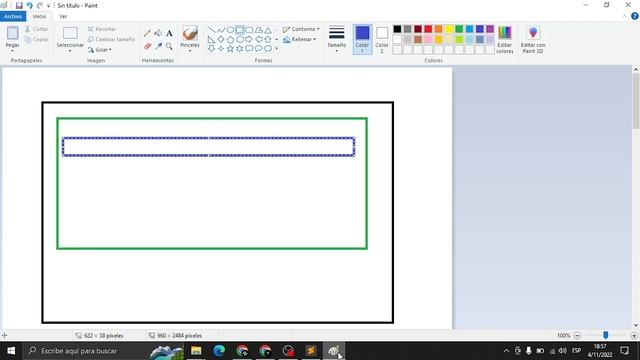Viewport: 640px width, 360px height.
Task: Choose the Line shape
Action: point(211,30)
